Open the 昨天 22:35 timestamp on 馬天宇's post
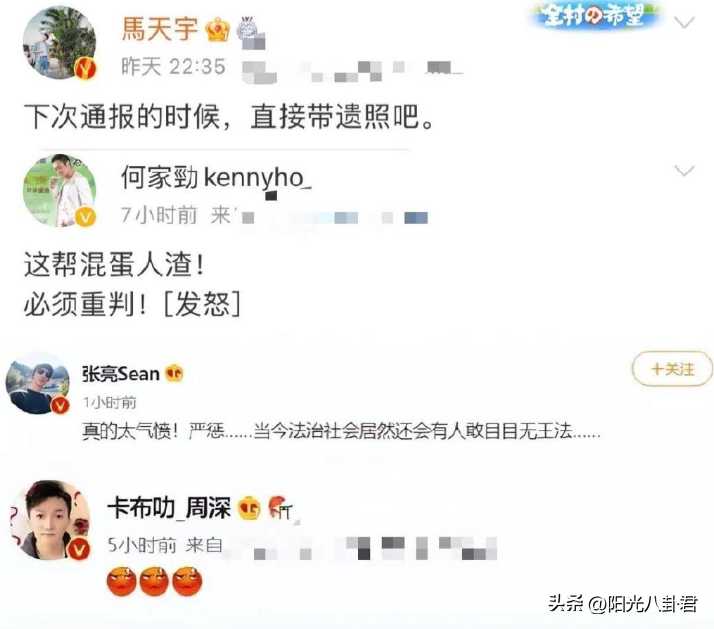 pos(173,67)
